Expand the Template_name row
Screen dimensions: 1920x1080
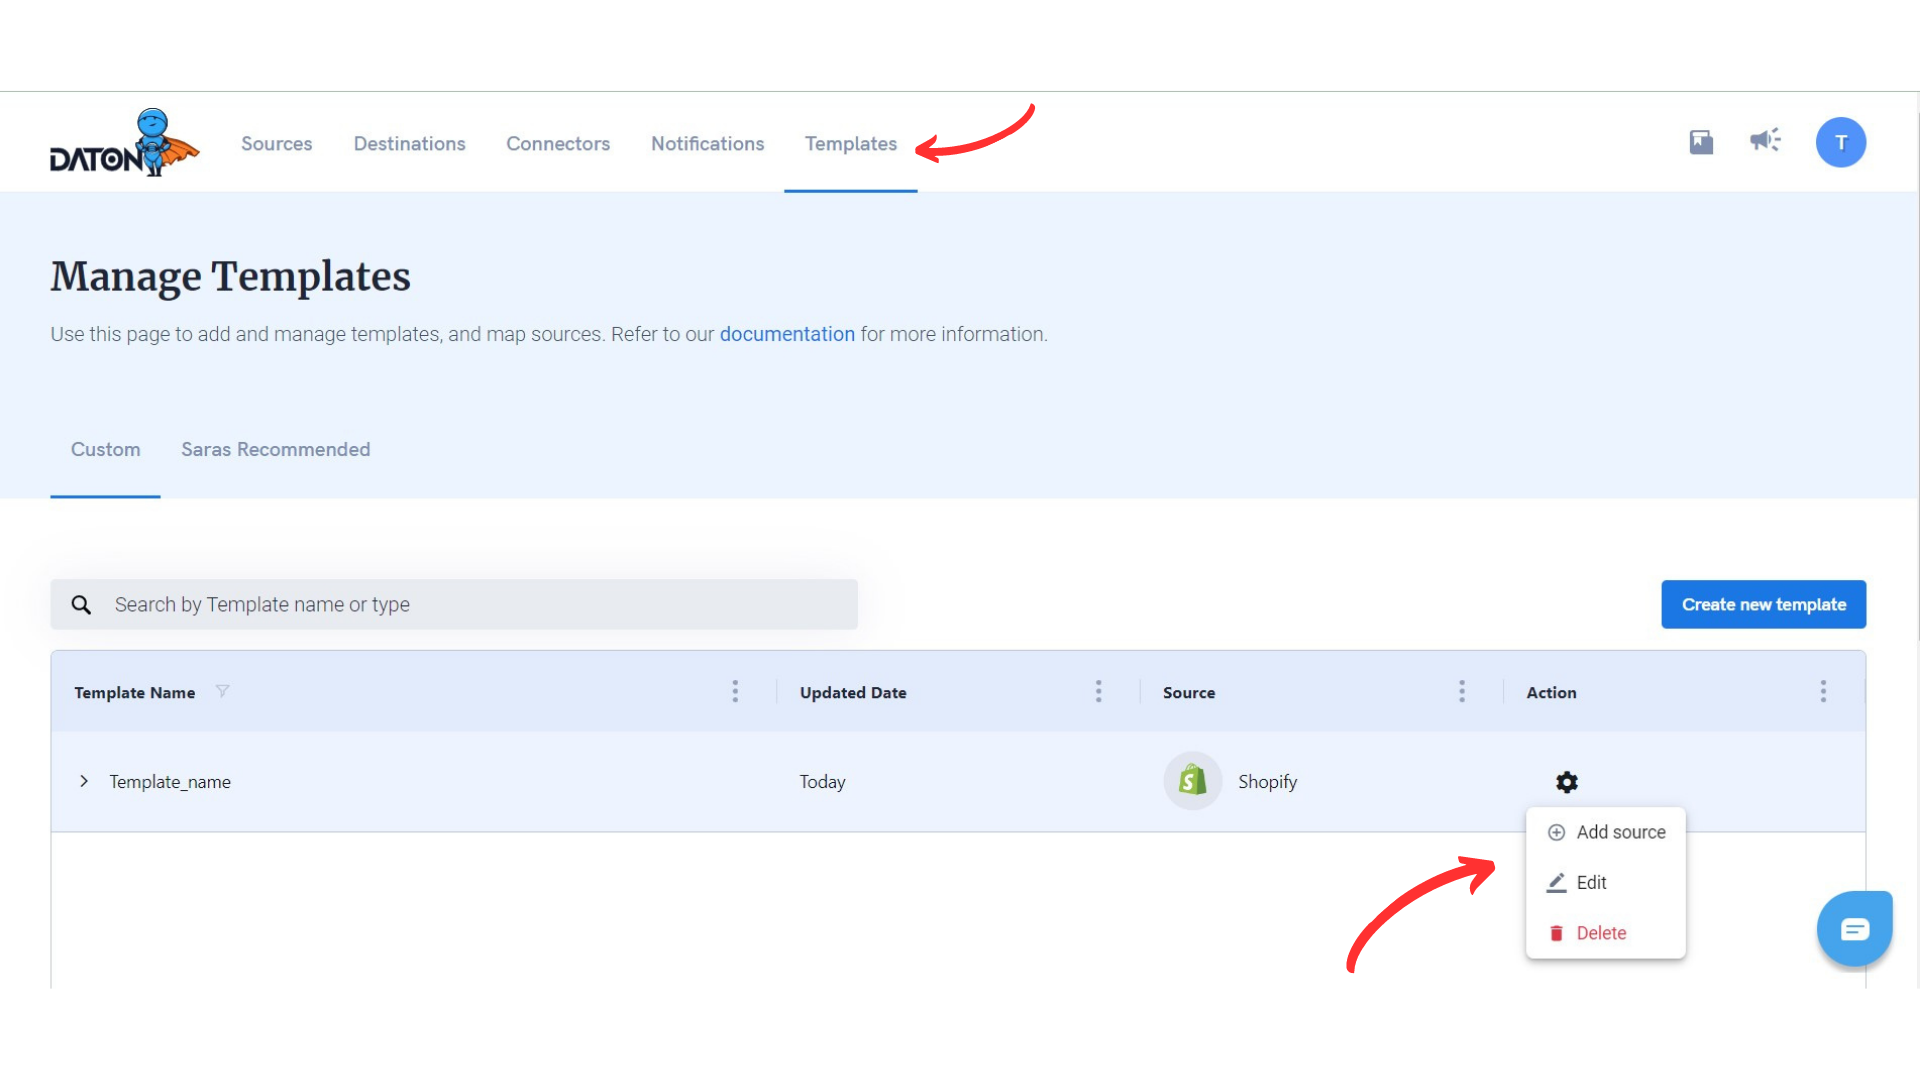click(84, 781)
